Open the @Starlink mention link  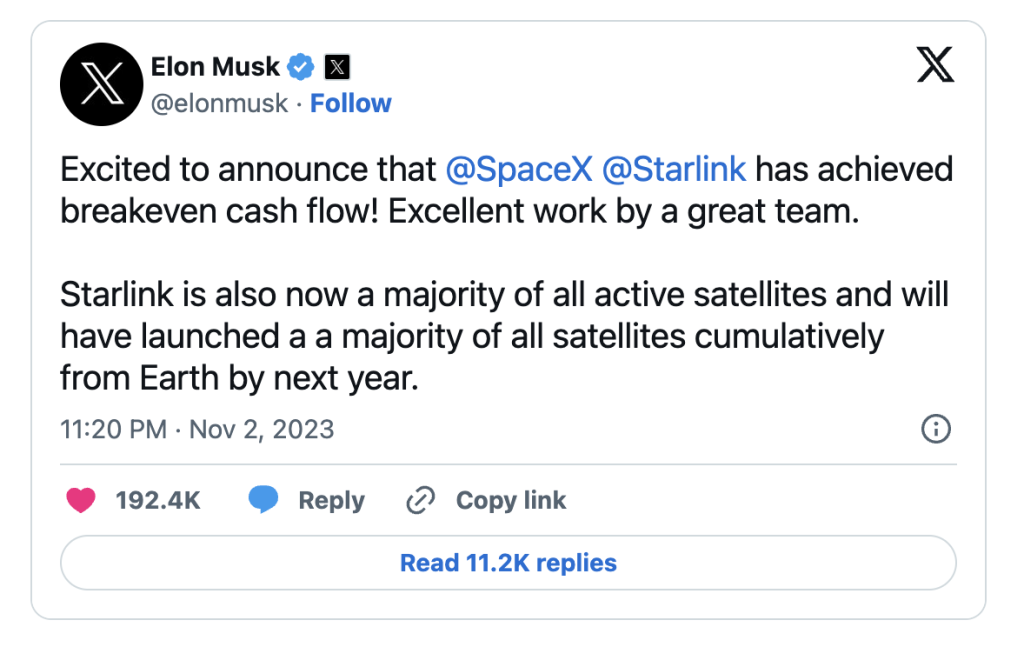coord(673,170)
